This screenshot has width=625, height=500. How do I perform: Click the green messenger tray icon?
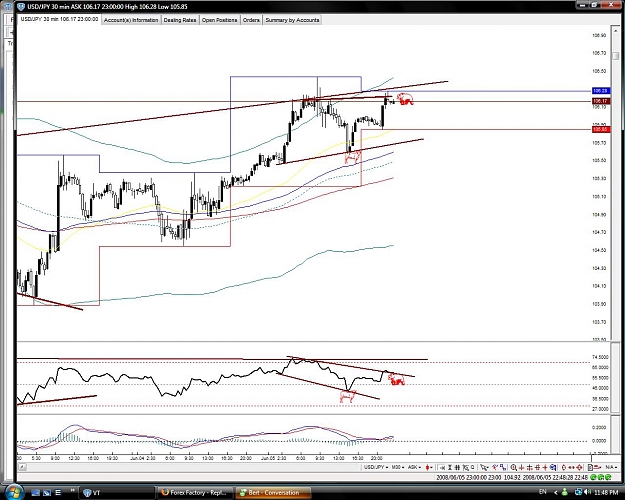tap(564, 492)
